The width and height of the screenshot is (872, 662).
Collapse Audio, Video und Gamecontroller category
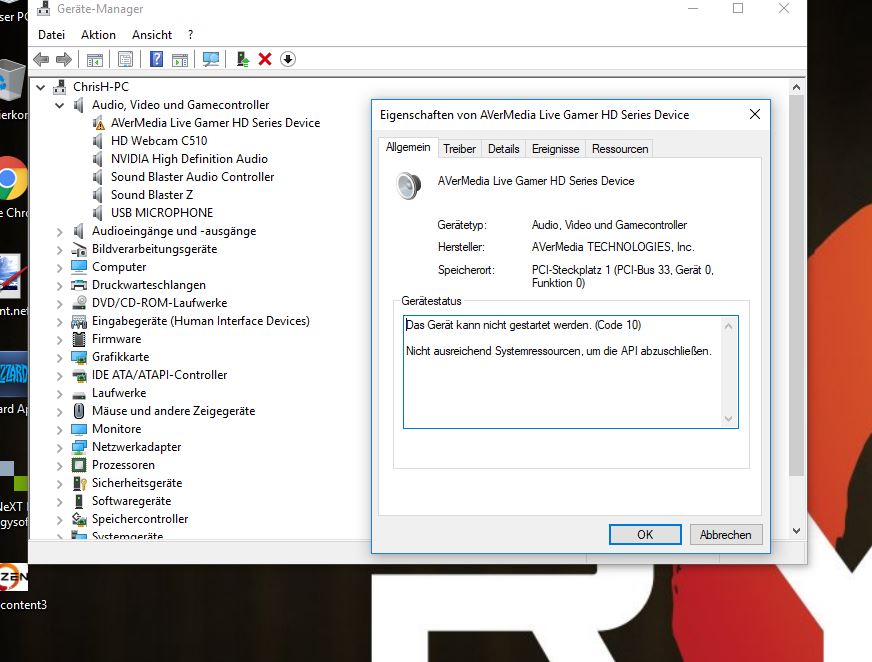[60, 105]
